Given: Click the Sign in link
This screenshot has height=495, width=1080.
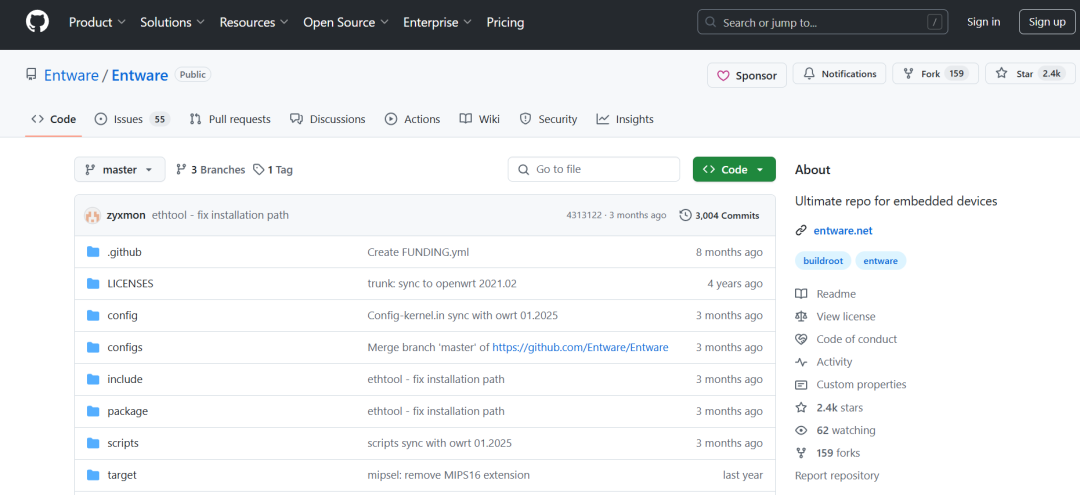Looking at the screenshot, I should 984,22.
